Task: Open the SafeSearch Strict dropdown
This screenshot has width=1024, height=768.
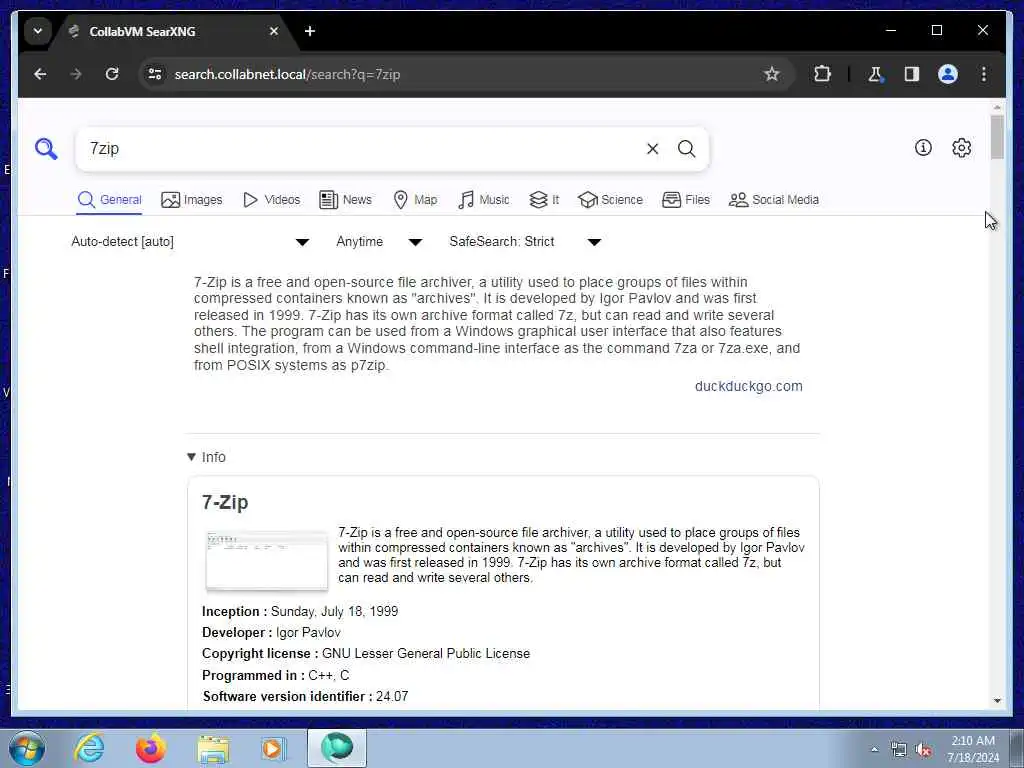Action: pyautogui.click(x=525, y=242)
